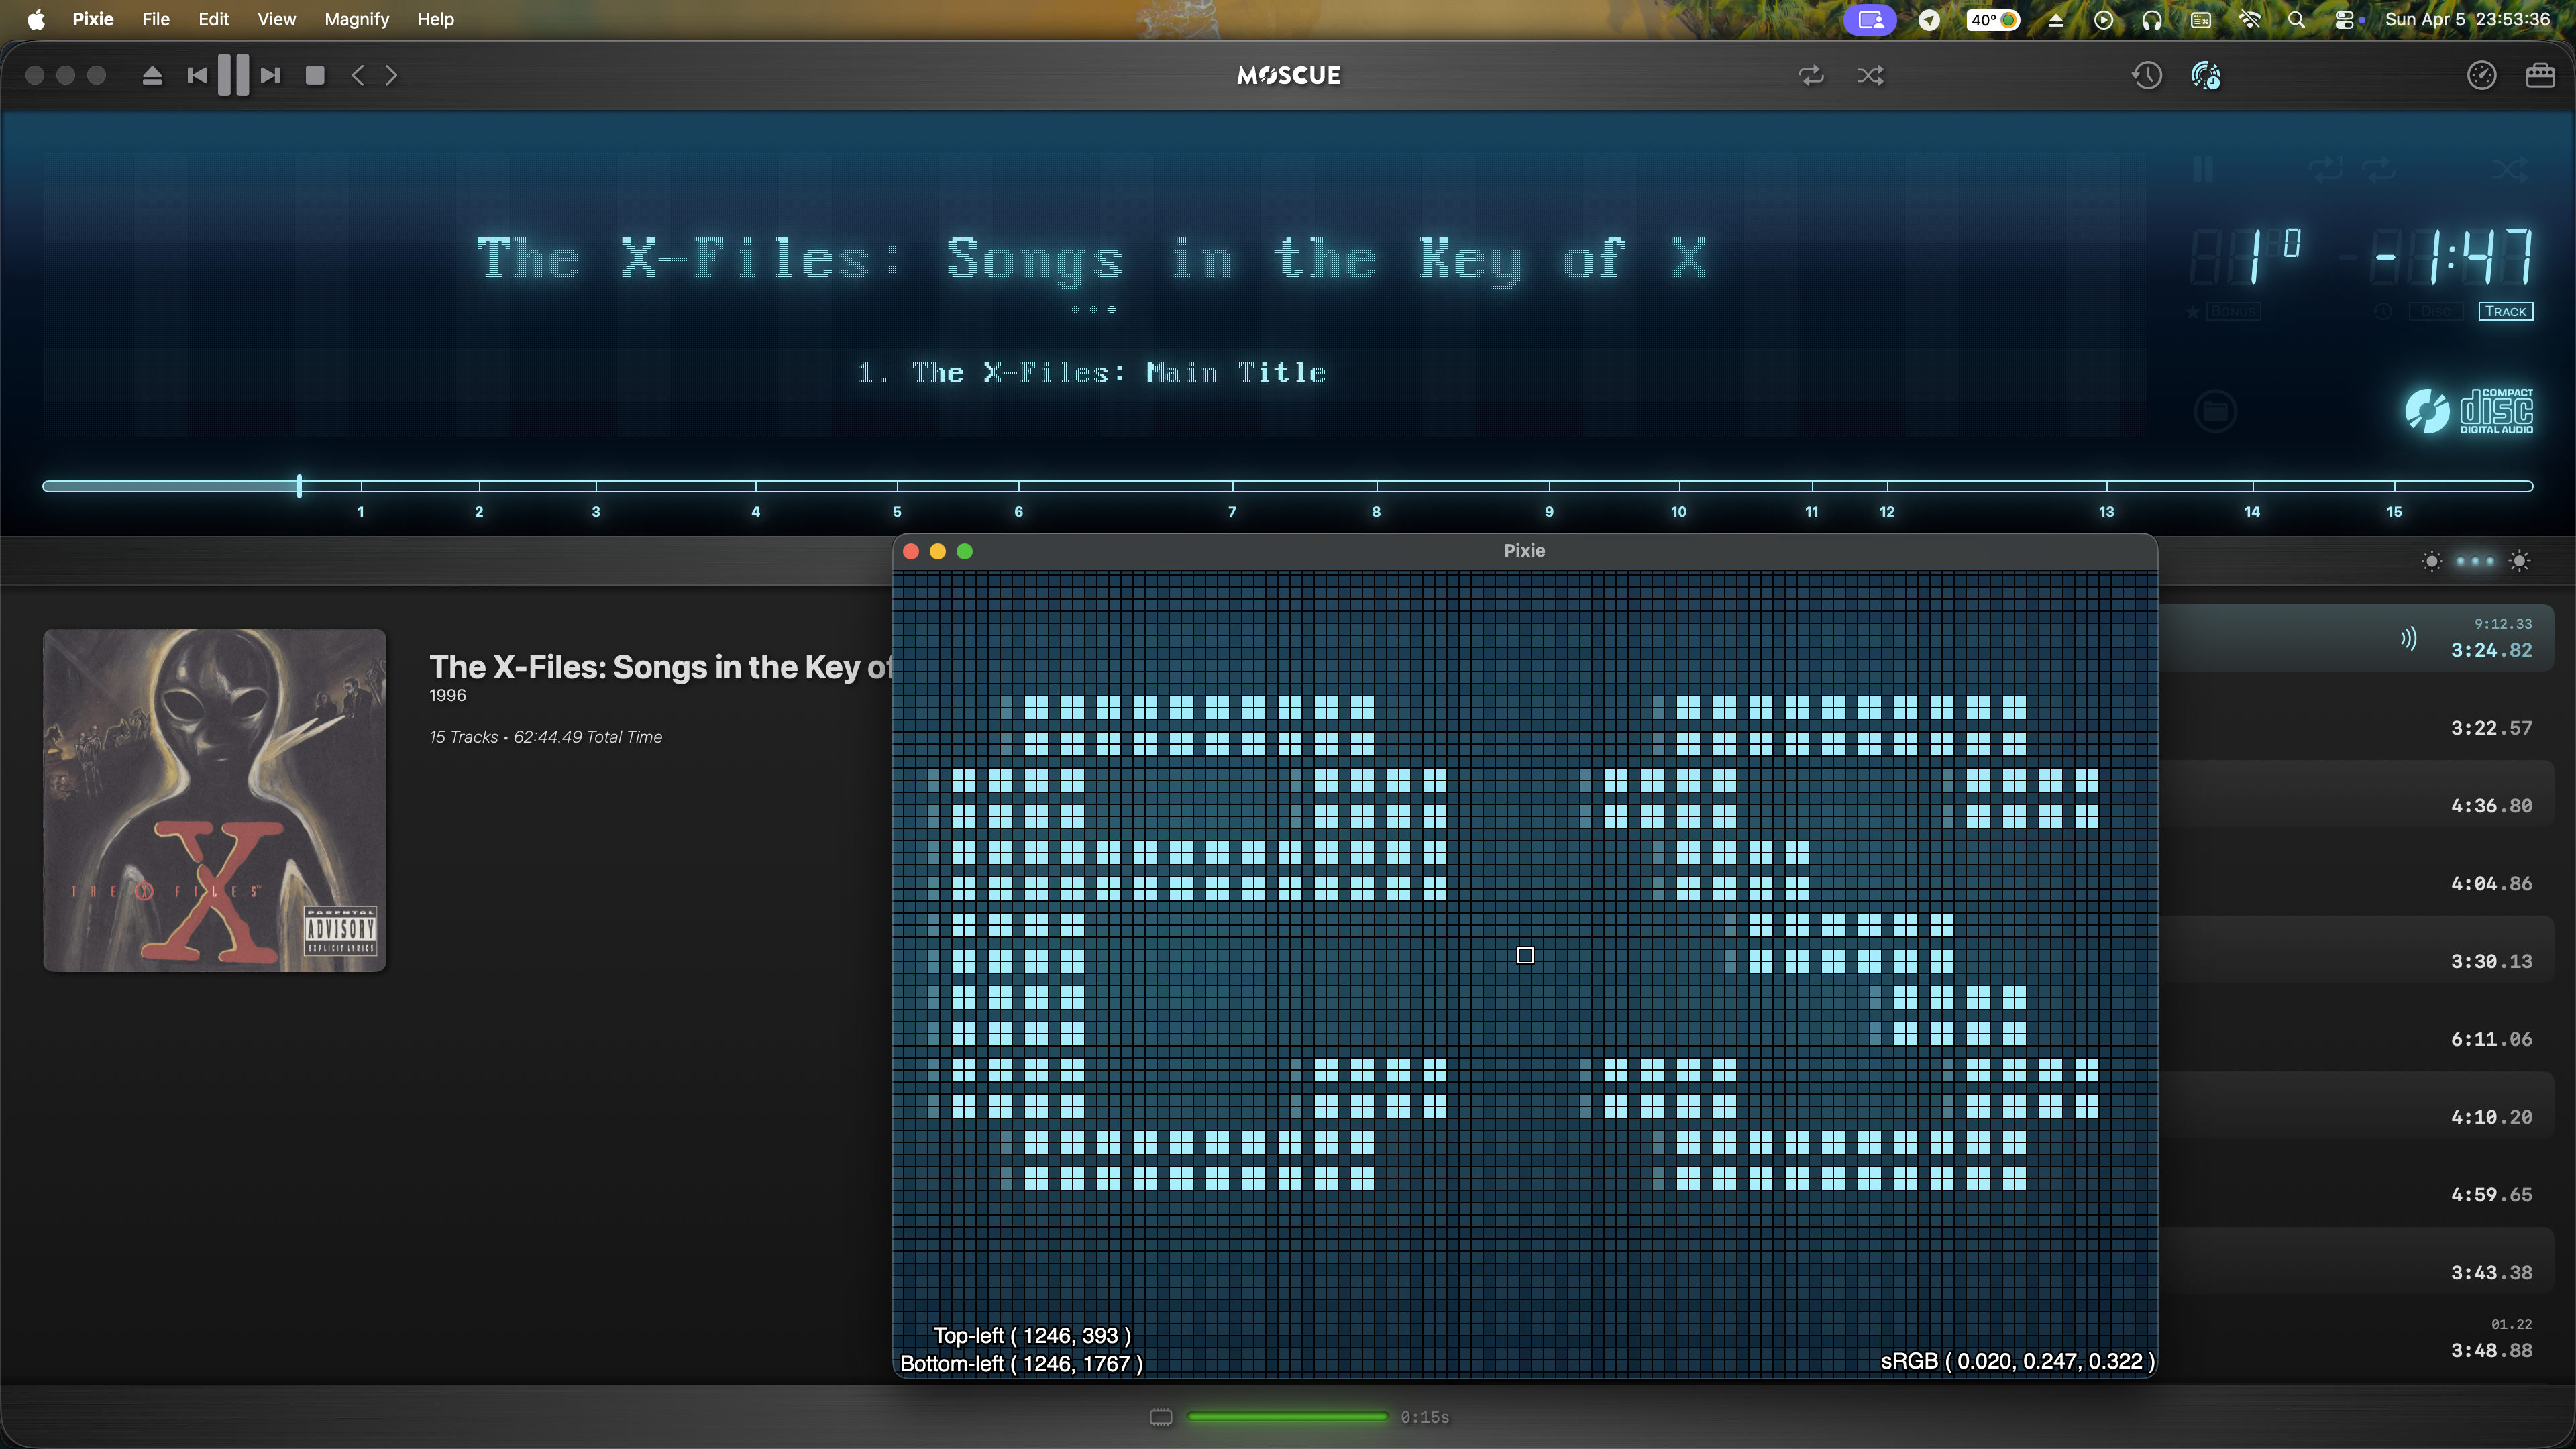2576x1449 pixels.
Task: Skip to the next track
Action: point(270,76)
